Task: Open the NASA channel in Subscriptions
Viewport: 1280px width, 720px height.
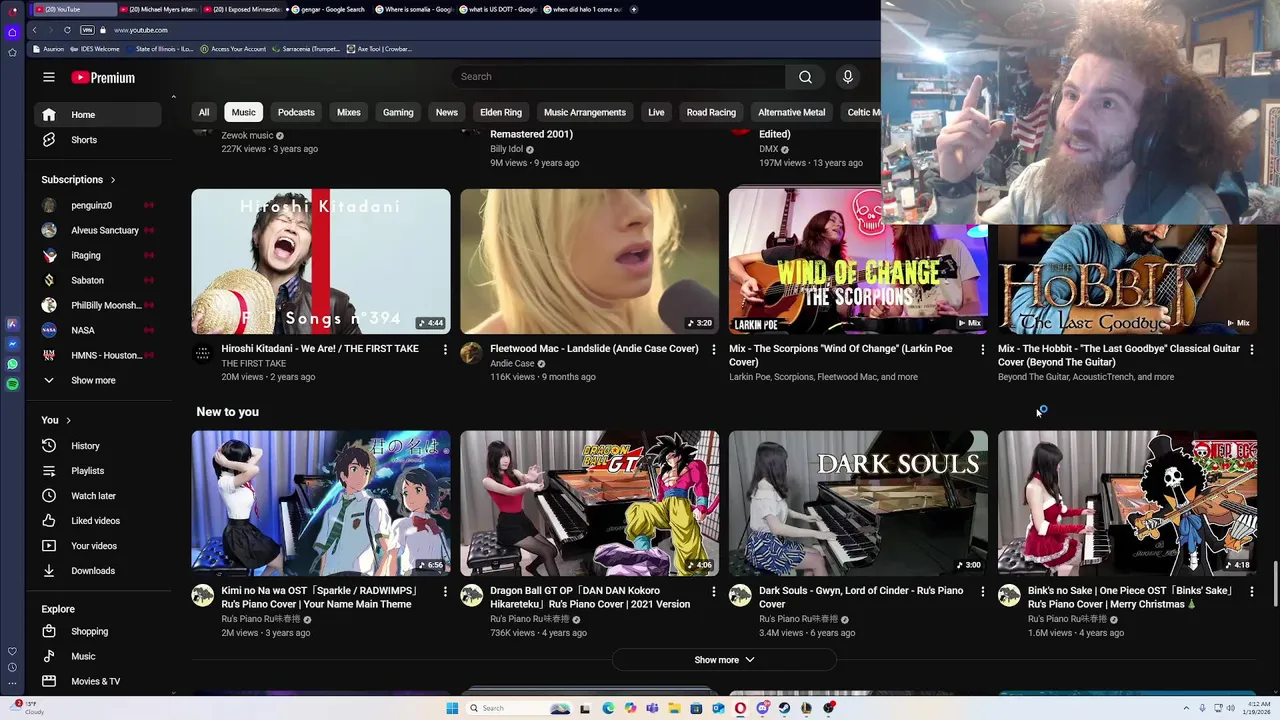Action: [97, 330]
